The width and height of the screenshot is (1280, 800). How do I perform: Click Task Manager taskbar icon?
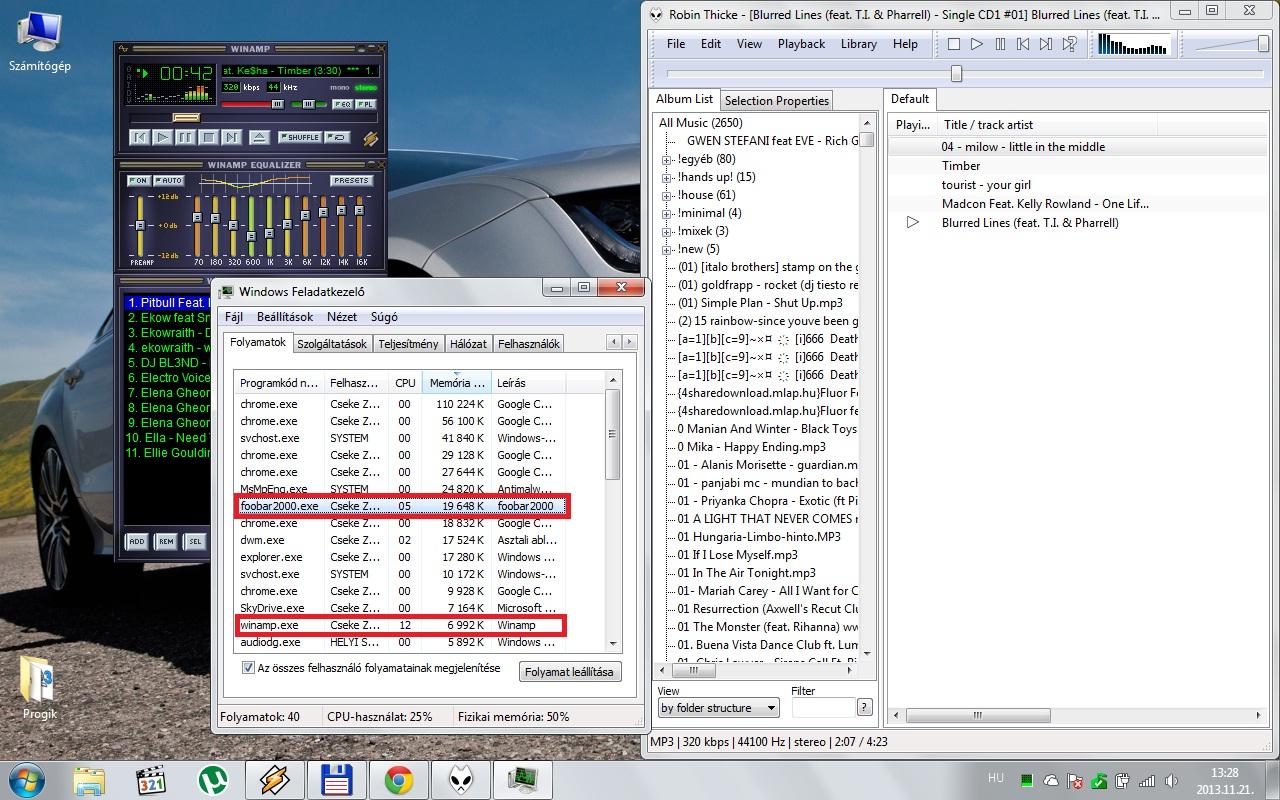[x=523, y=780]
